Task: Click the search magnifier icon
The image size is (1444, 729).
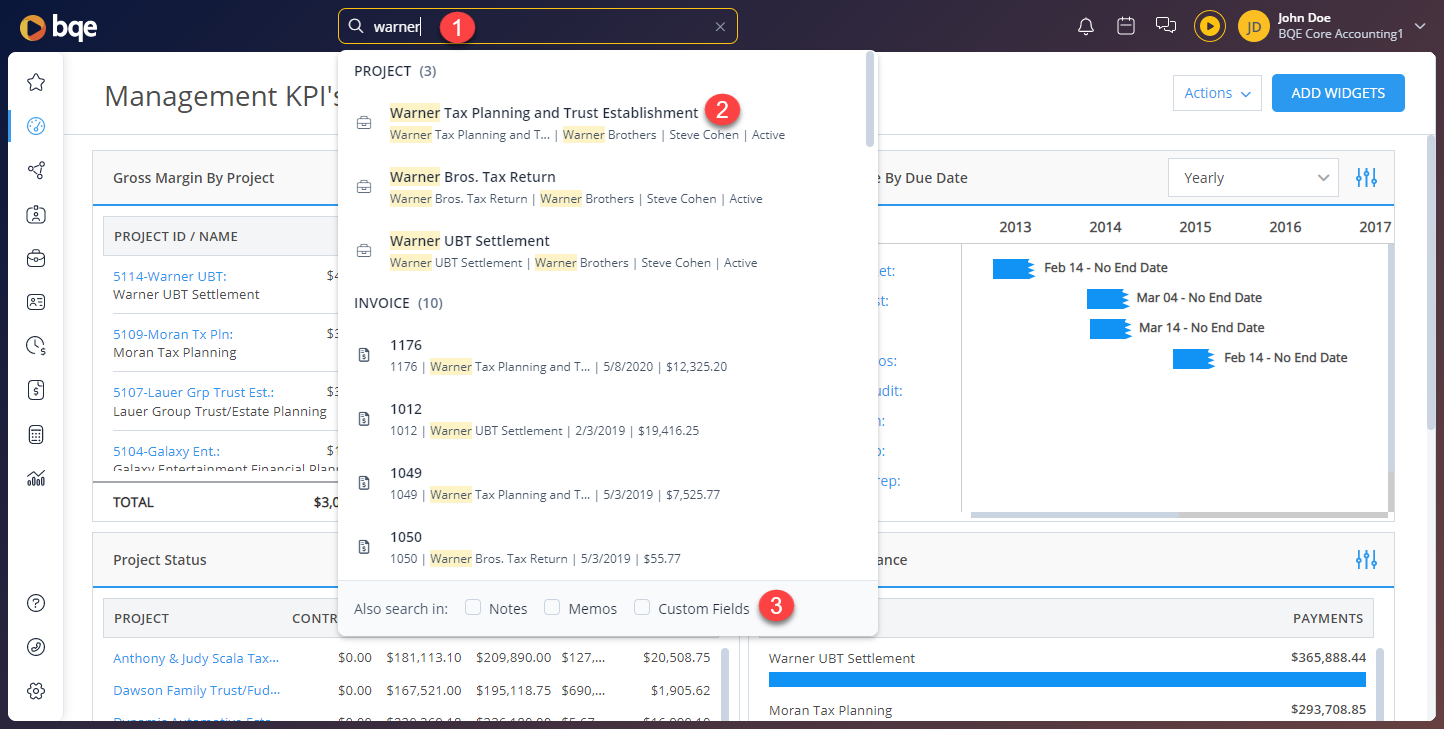Action: (x=355, y=26)
